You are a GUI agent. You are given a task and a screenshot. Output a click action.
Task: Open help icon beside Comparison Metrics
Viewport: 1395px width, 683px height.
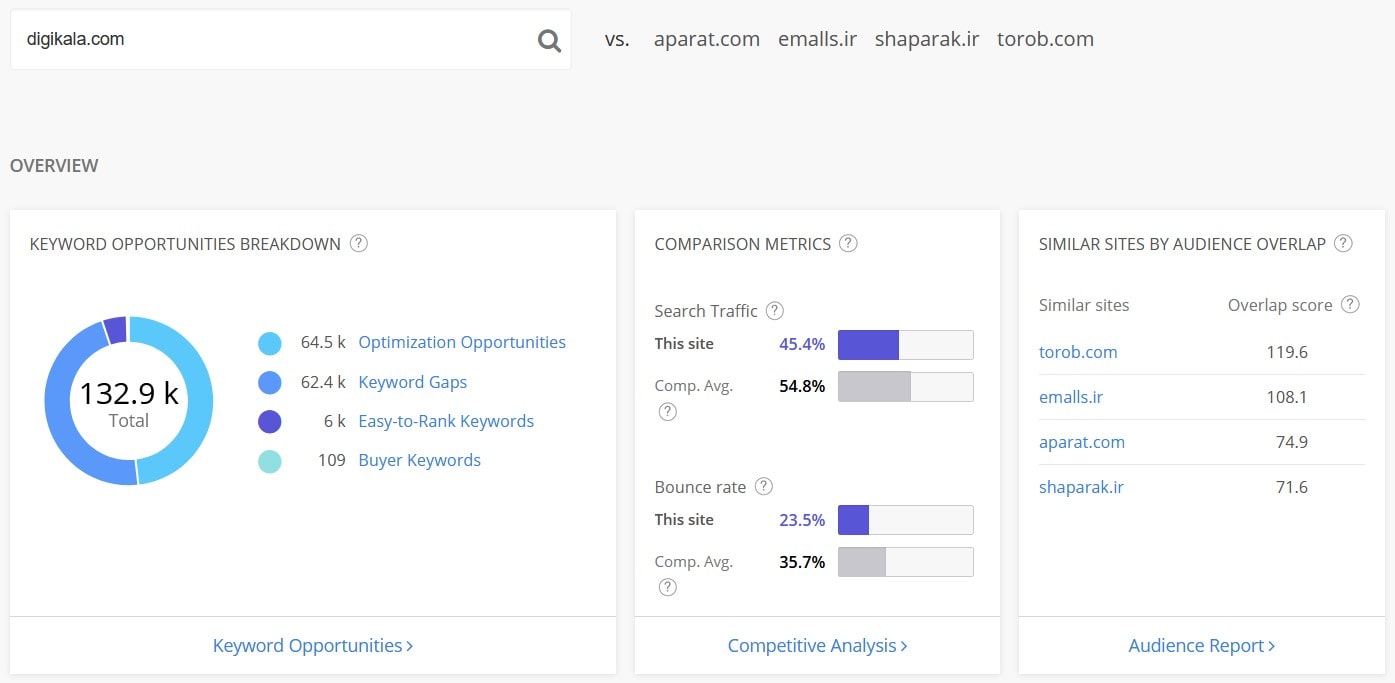pos(848,243)
